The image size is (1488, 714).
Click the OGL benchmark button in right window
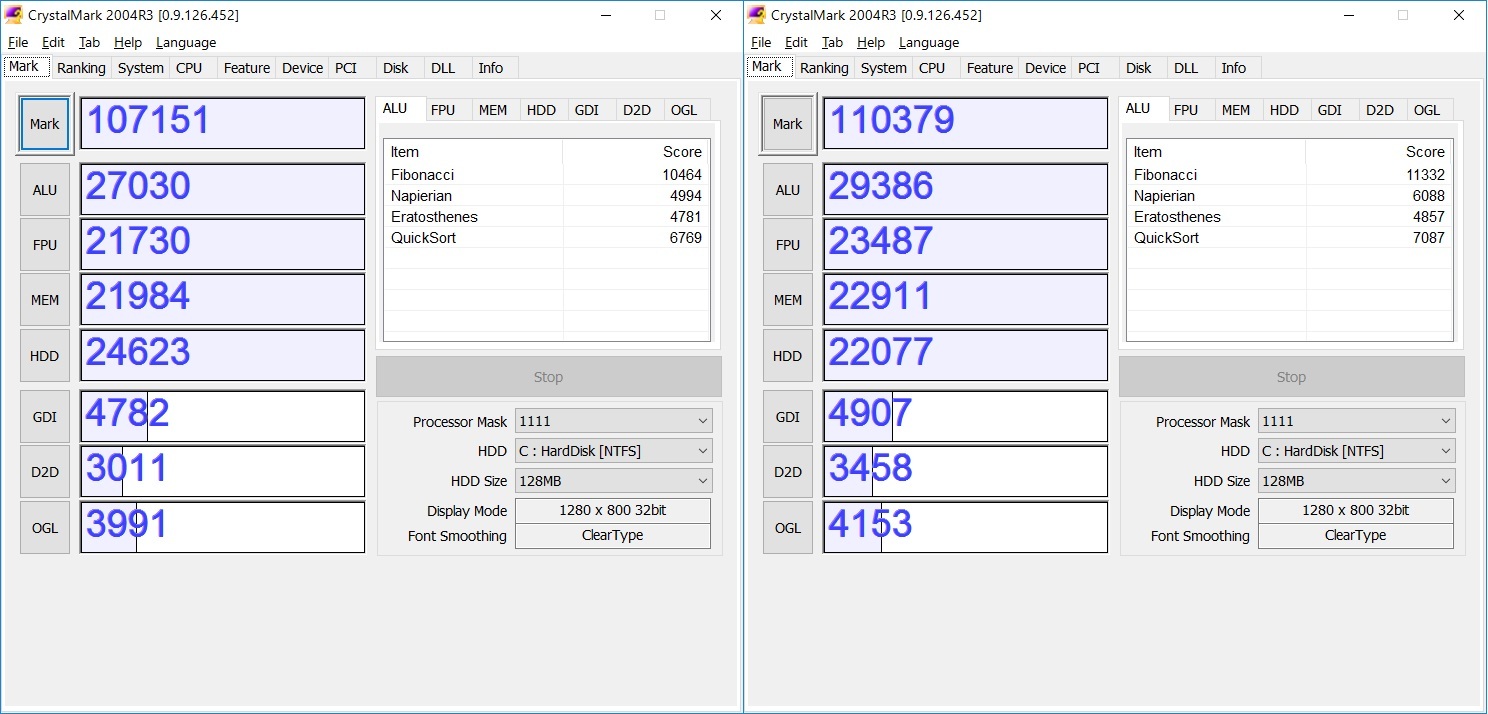point(788,527)
